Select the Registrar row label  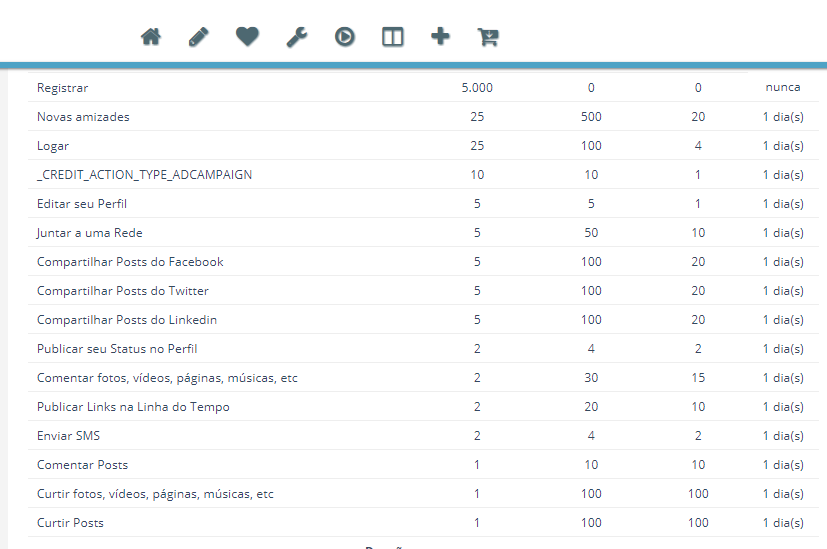click(x=62, y=88)
